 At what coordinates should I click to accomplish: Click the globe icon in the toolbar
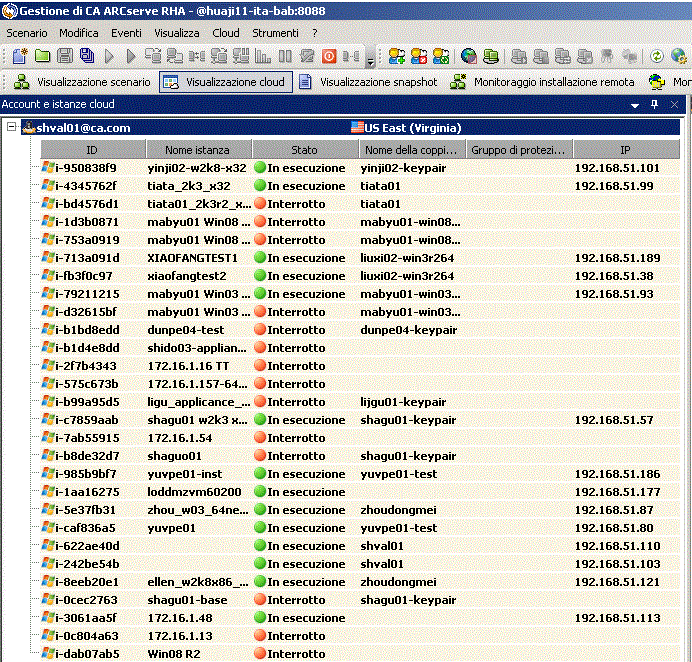click(x=468, y=56)
